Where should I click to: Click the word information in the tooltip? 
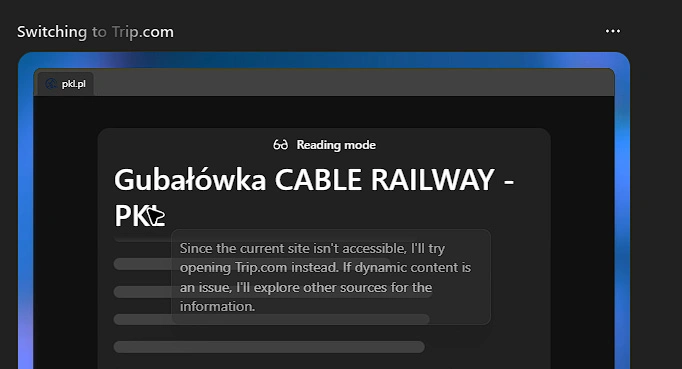[x=217, y=306]
